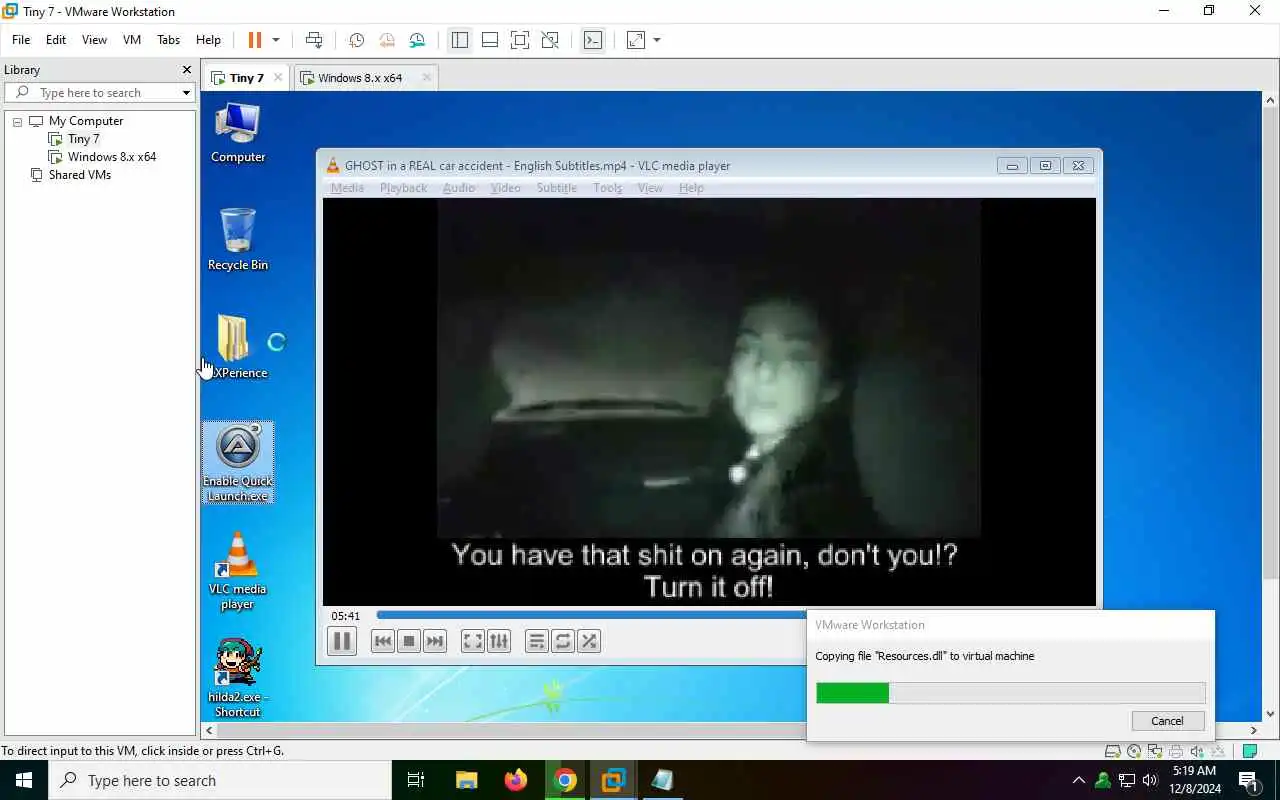This screenshot has width=1280, height=800.
Task: Open the VMware Help menu
Action: coord(208,40)
